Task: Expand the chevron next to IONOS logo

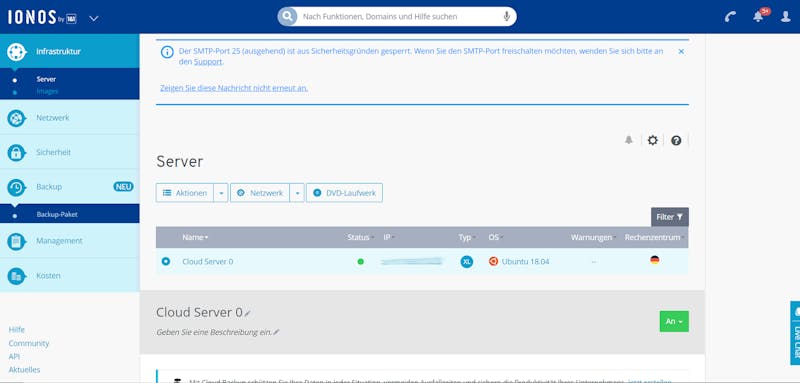Action: [93, 18]
